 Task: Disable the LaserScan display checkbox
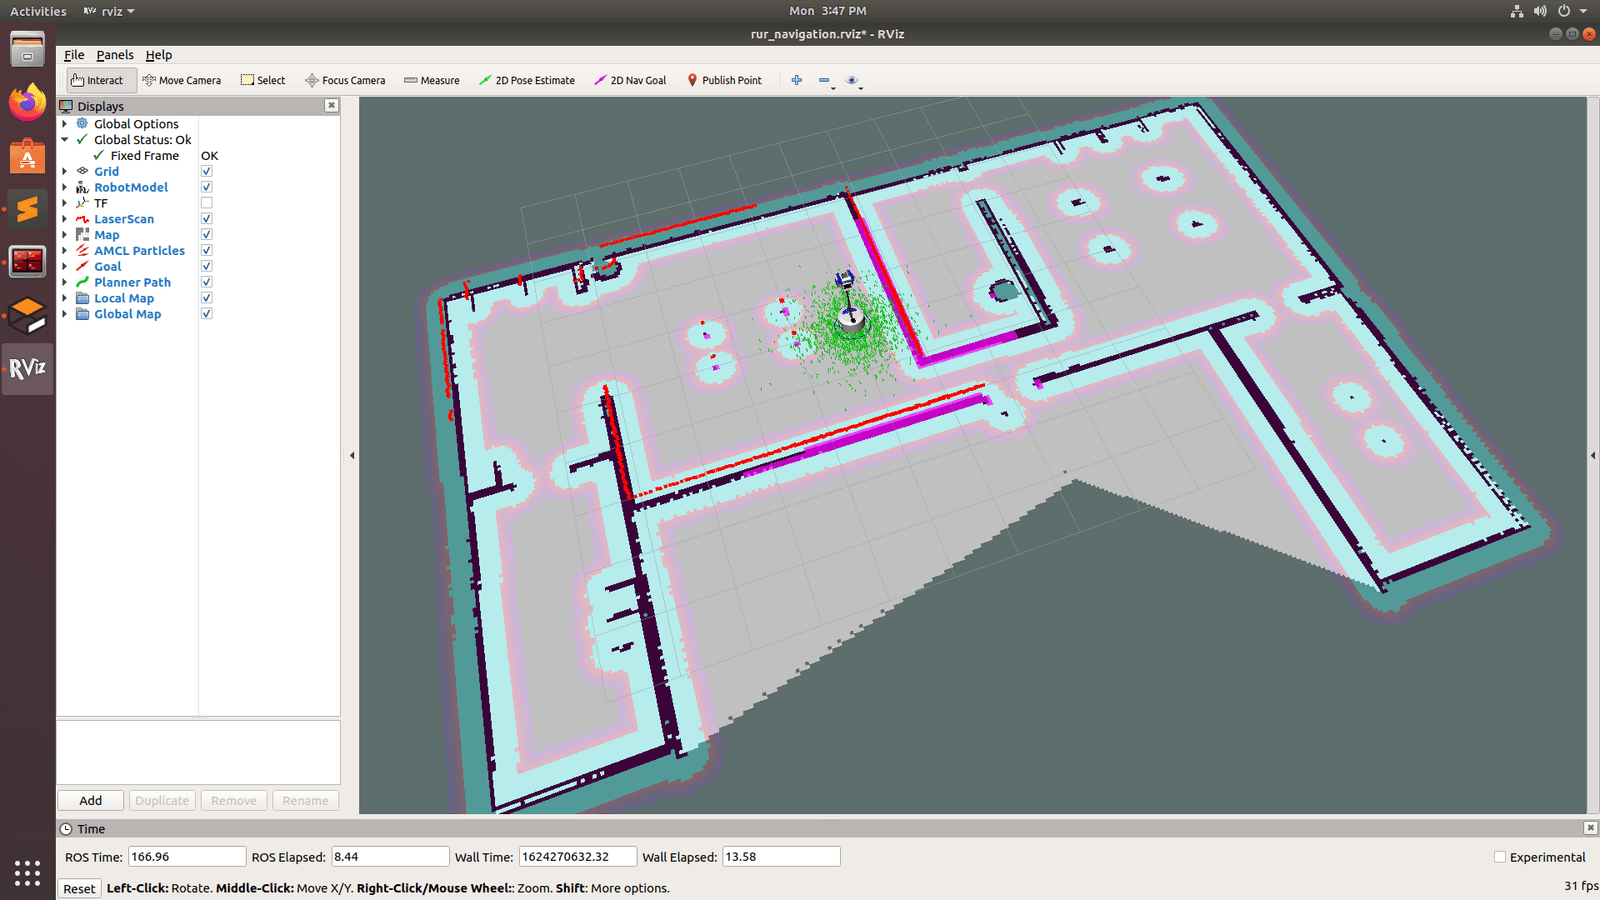[206, 219]
